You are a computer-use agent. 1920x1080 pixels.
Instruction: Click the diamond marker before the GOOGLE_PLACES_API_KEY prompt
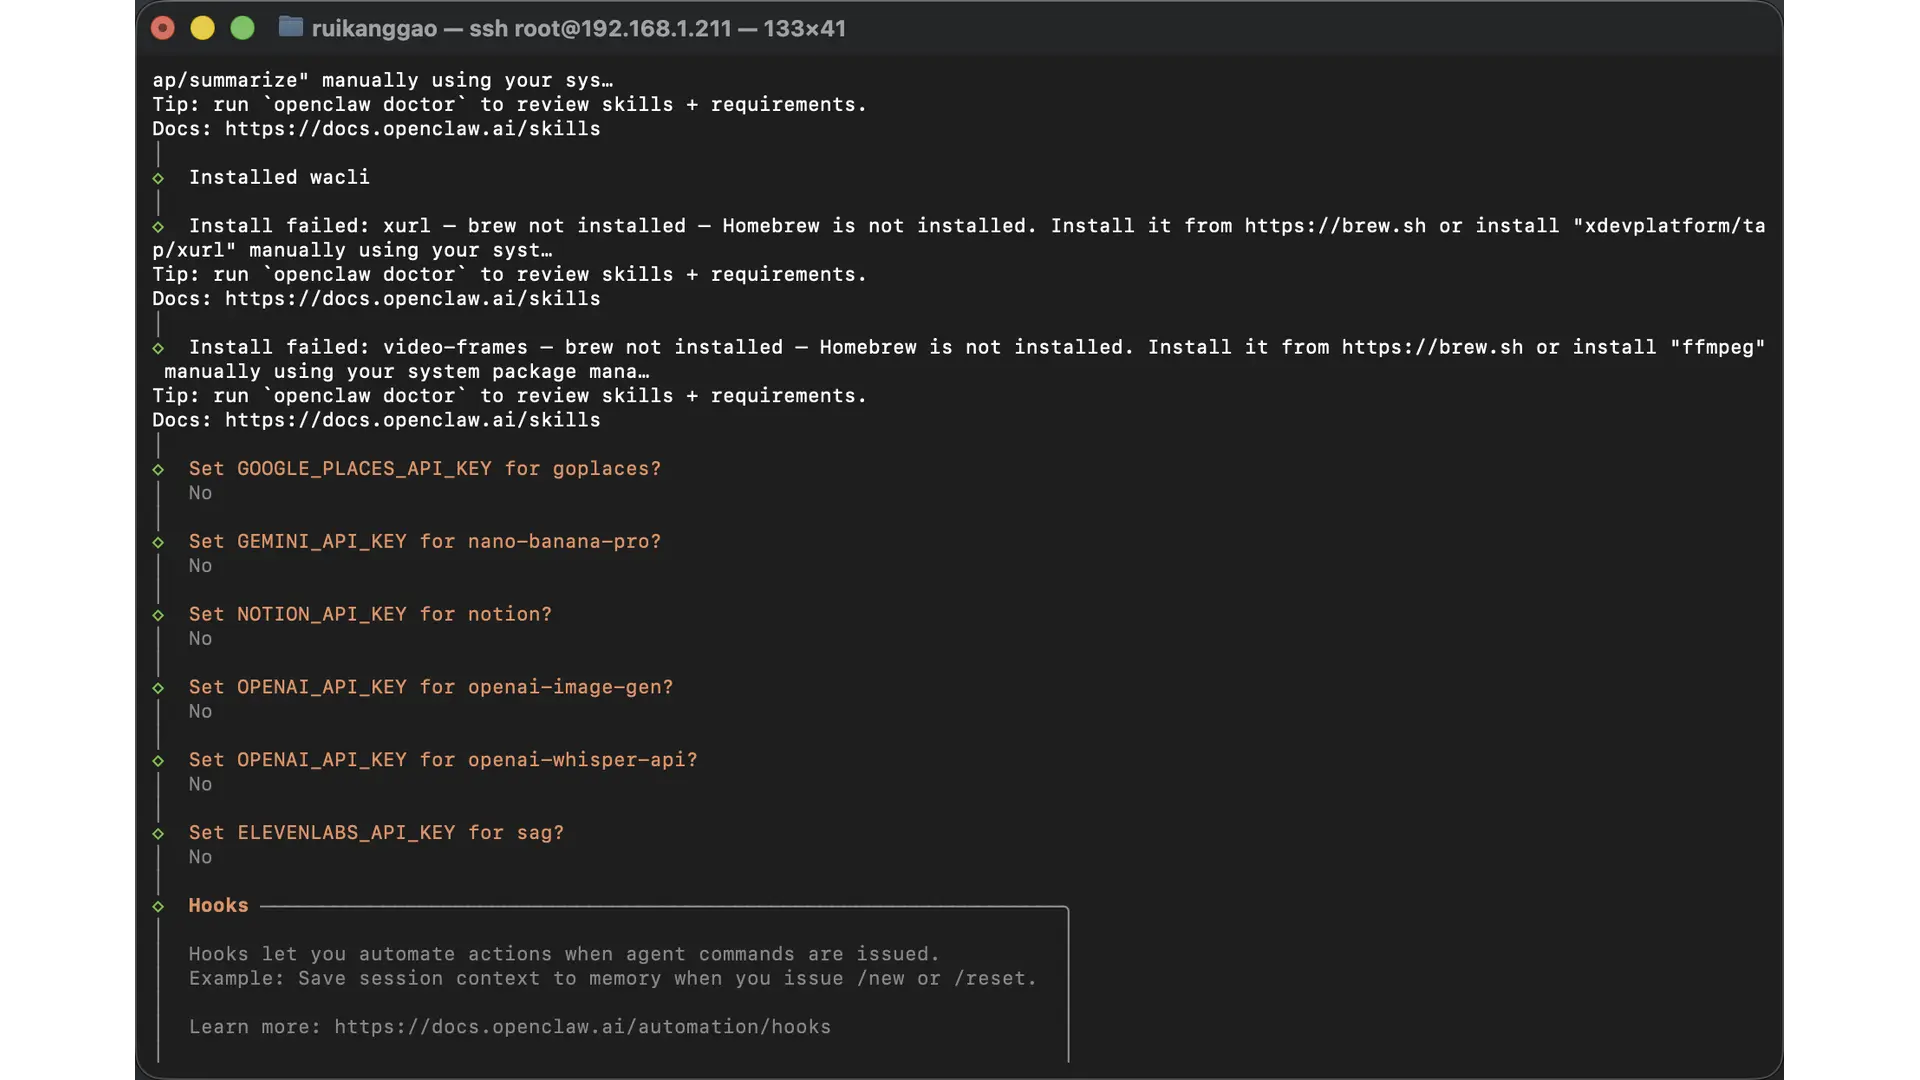(x=158, y=470)
